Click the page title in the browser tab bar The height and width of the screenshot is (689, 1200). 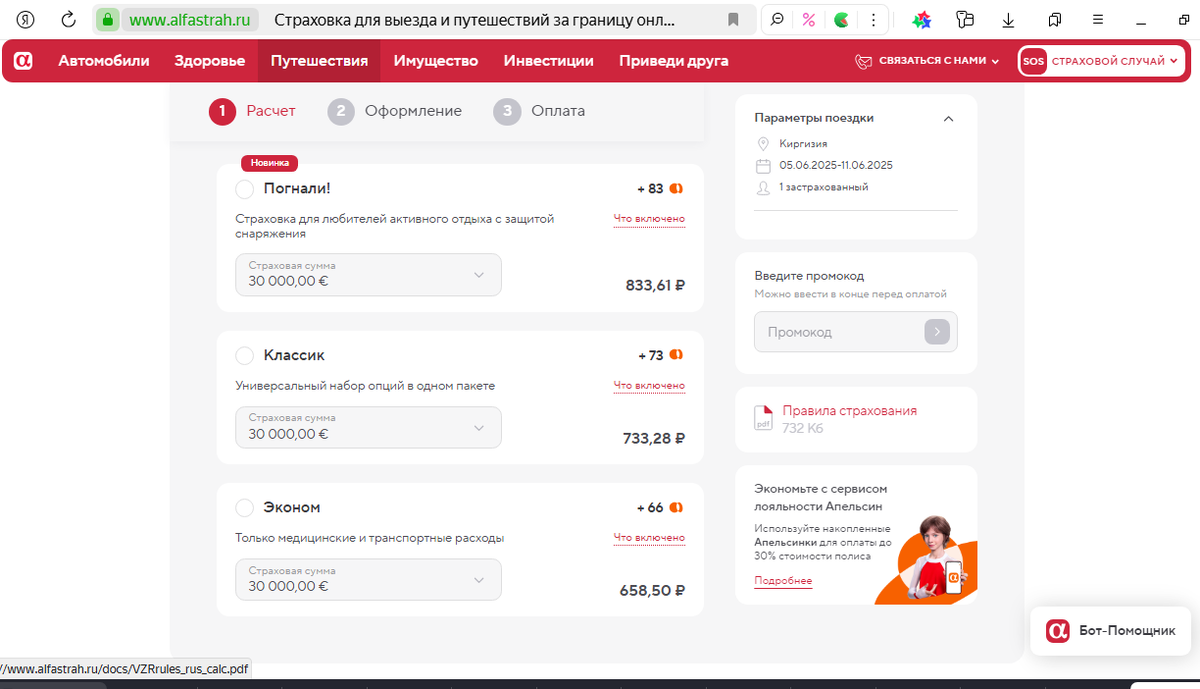474,19
